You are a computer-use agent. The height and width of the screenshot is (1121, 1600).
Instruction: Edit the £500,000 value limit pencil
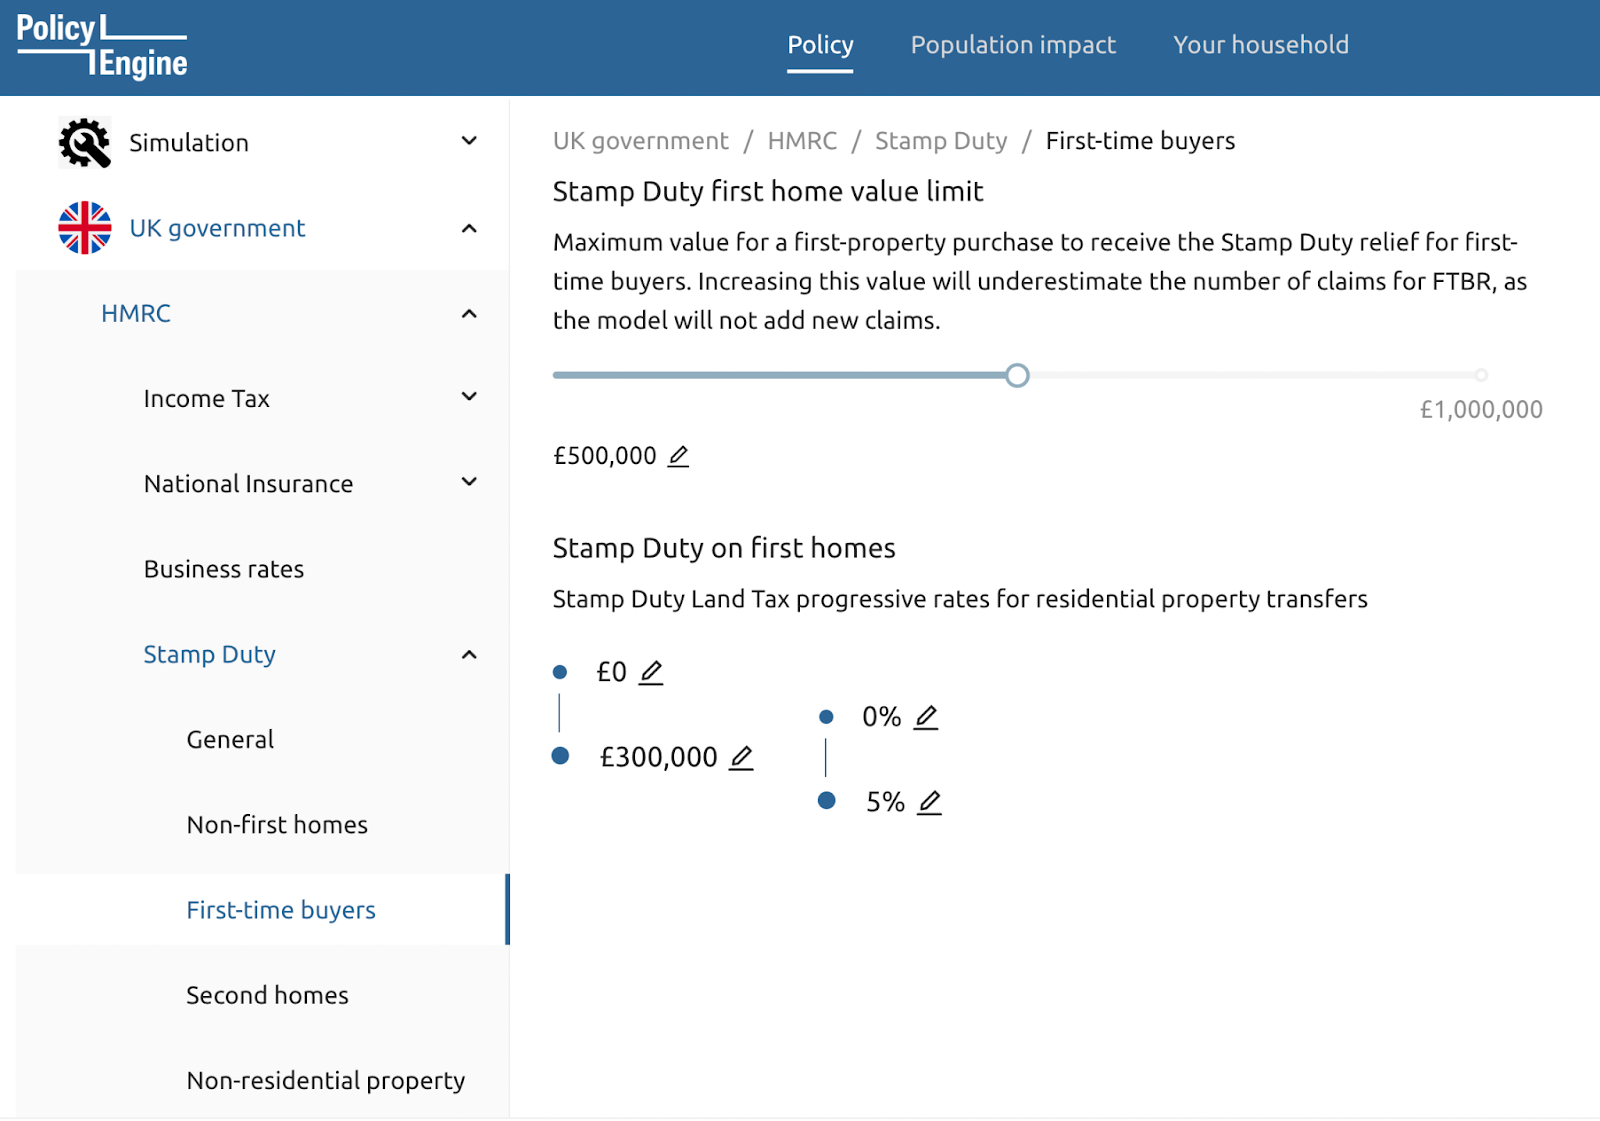point(678,456)
